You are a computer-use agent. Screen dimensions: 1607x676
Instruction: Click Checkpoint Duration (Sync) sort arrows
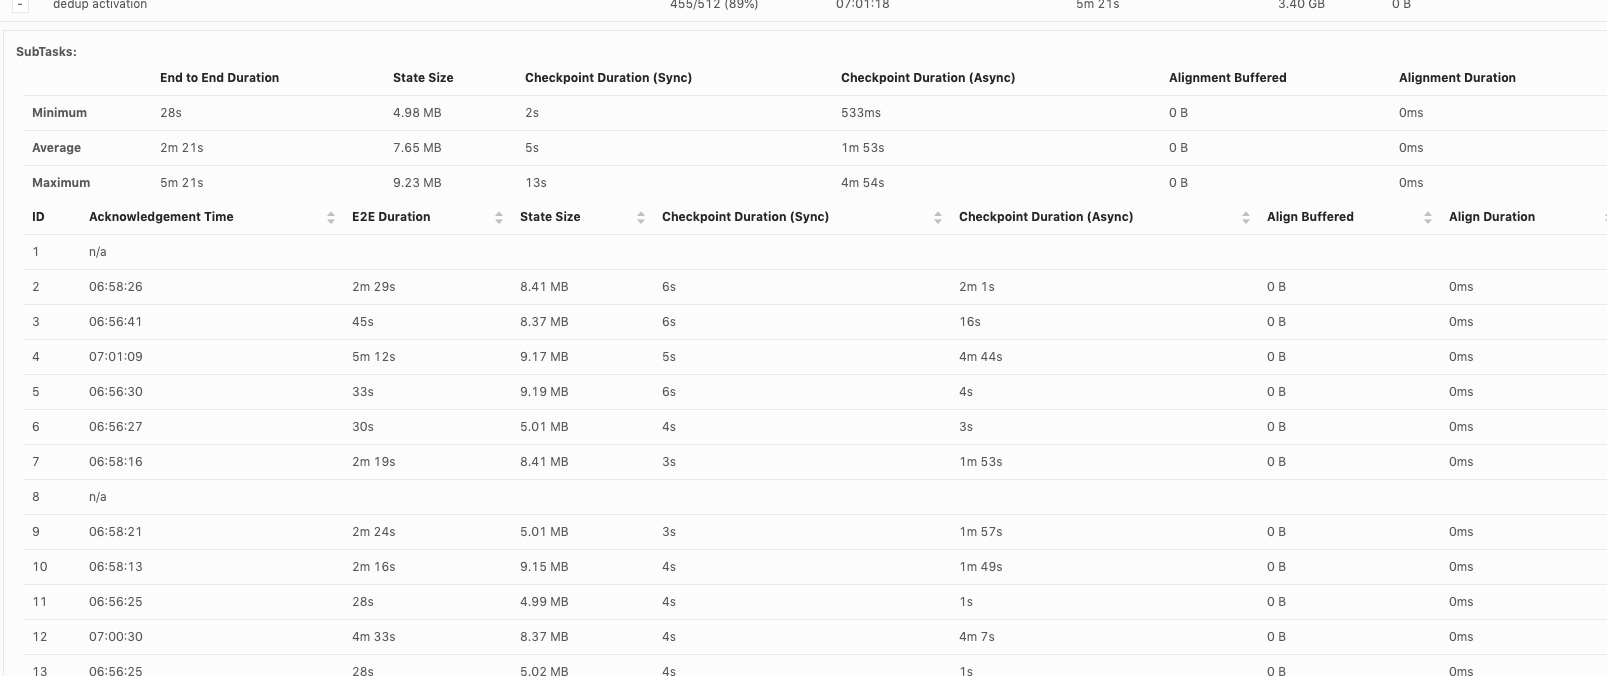(x=938, y=217)
